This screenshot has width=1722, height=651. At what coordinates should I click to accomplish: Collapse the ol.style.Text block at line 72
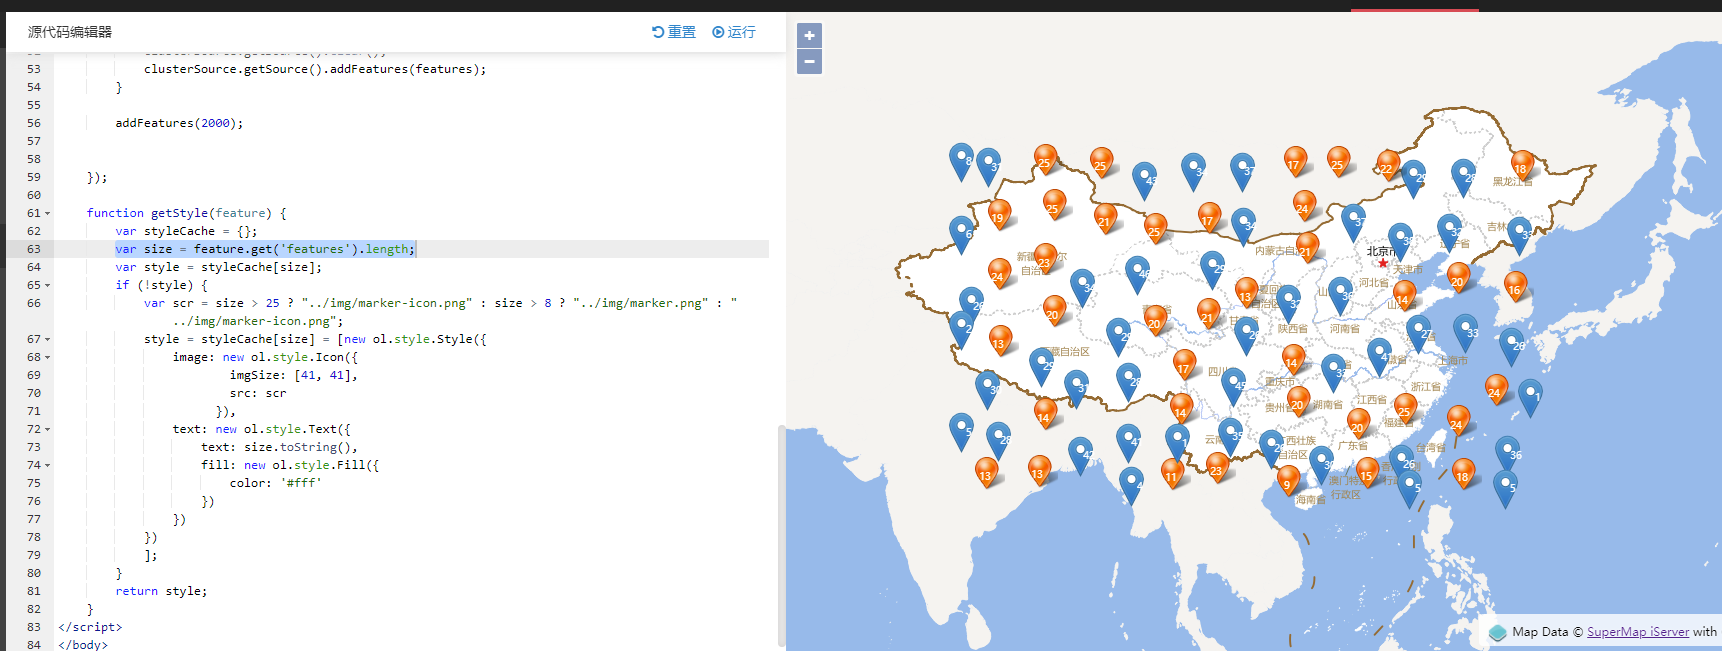[x=47, y=429]
